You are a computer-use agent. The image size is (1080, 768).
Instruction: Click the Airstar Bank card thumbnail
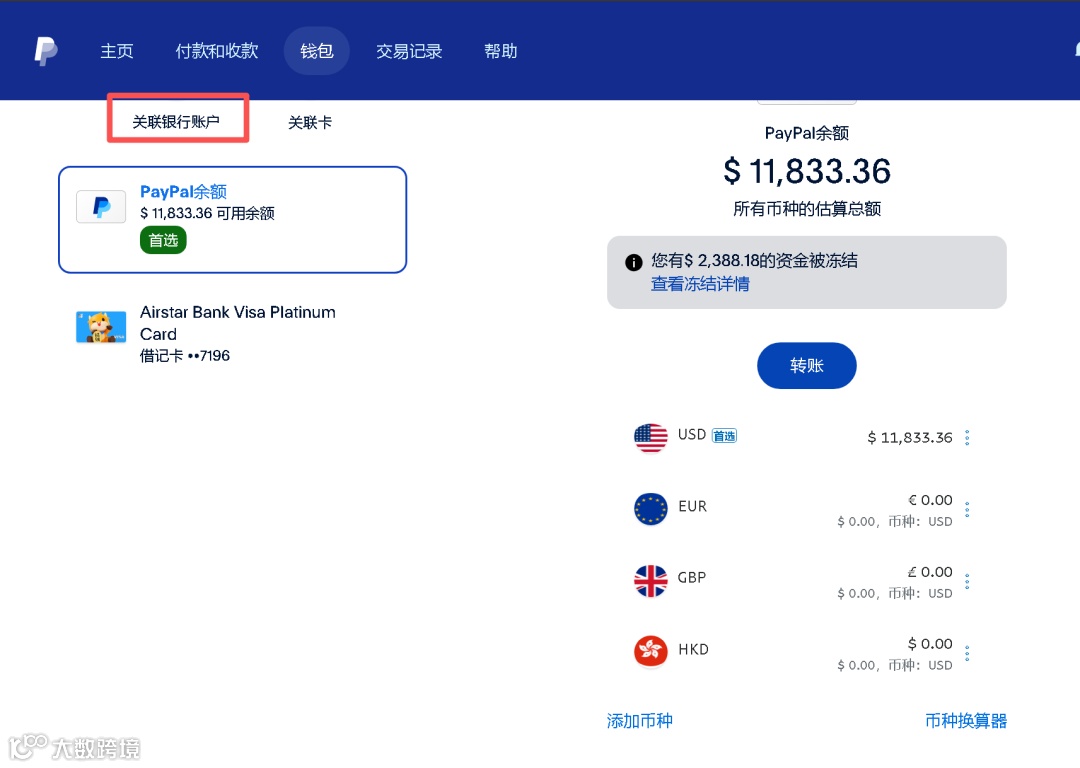[x=101, y=326]
